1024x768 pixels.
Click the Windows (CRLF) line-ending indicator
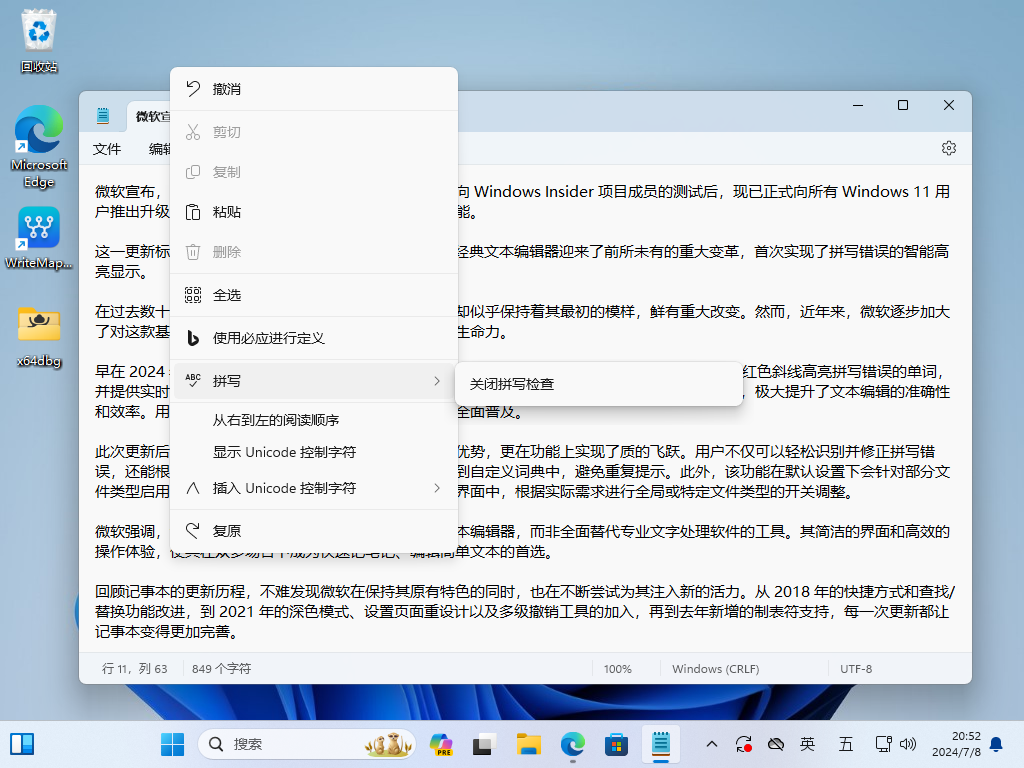tap(716, 668)
